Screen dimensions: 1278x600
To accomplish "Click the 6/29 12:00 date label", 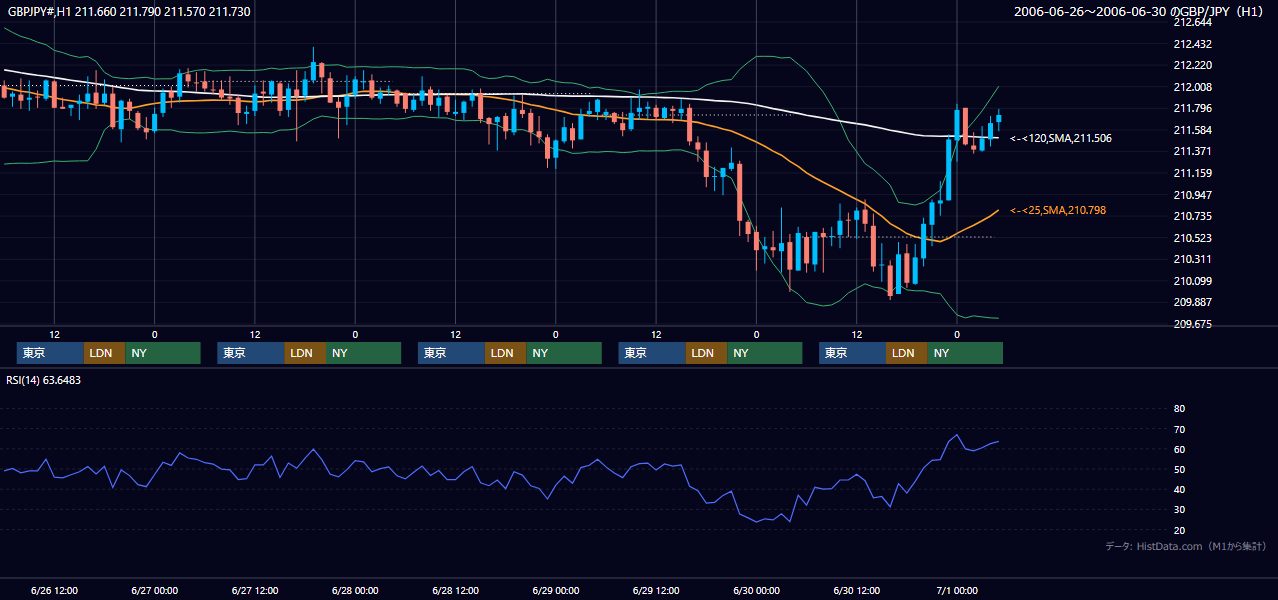I will click(x=656, y=590).
